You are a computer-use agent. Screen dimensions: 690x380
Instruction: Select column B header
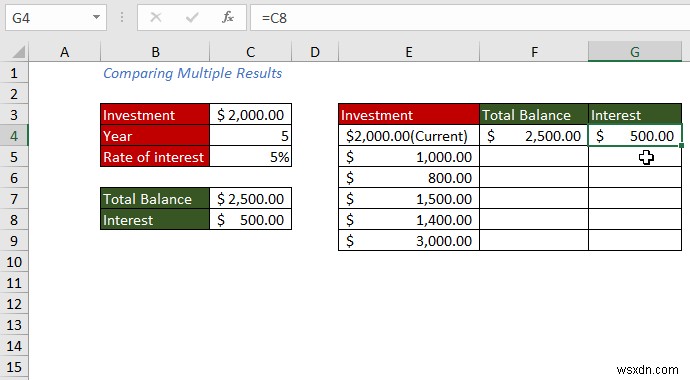point(155,52)
